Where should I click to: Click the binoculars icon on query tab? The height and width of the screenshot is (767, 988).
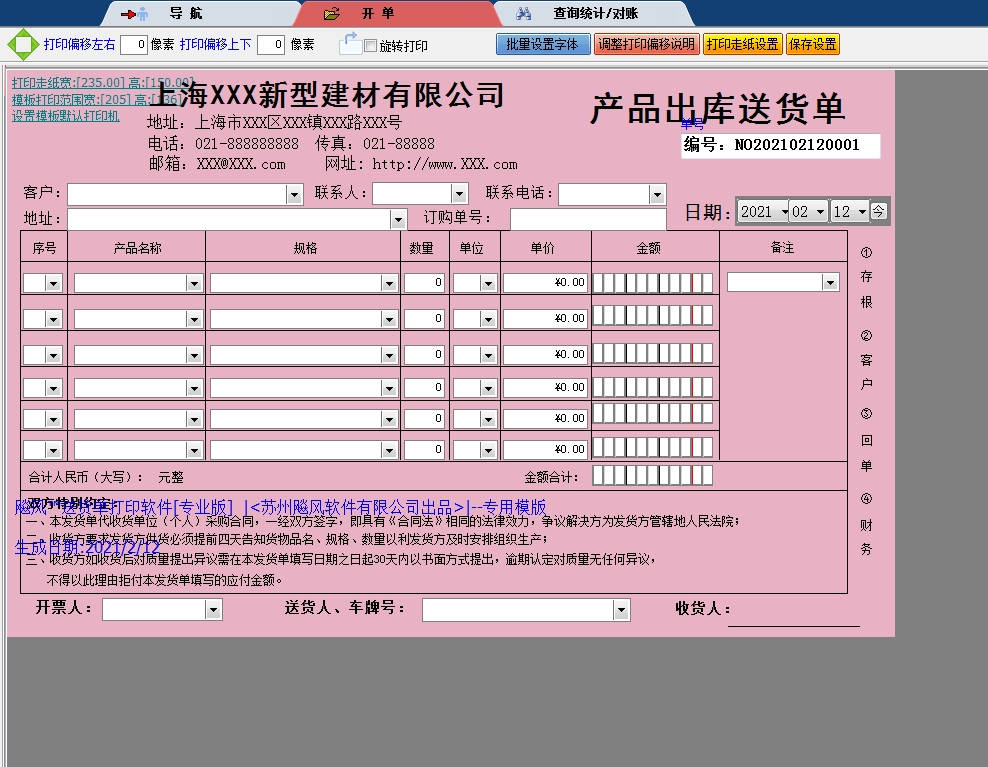coord(523,14)
